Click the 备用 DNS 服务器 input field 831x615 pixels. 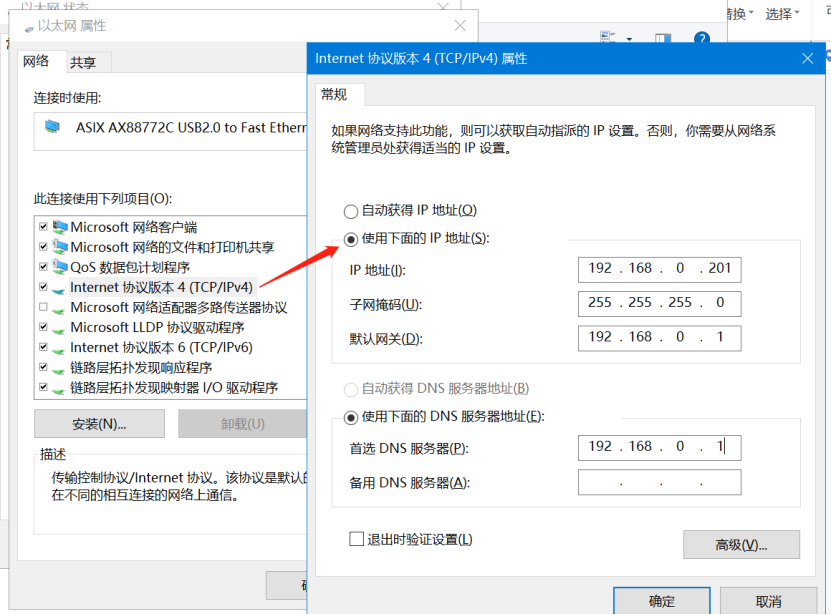[659, 483]
